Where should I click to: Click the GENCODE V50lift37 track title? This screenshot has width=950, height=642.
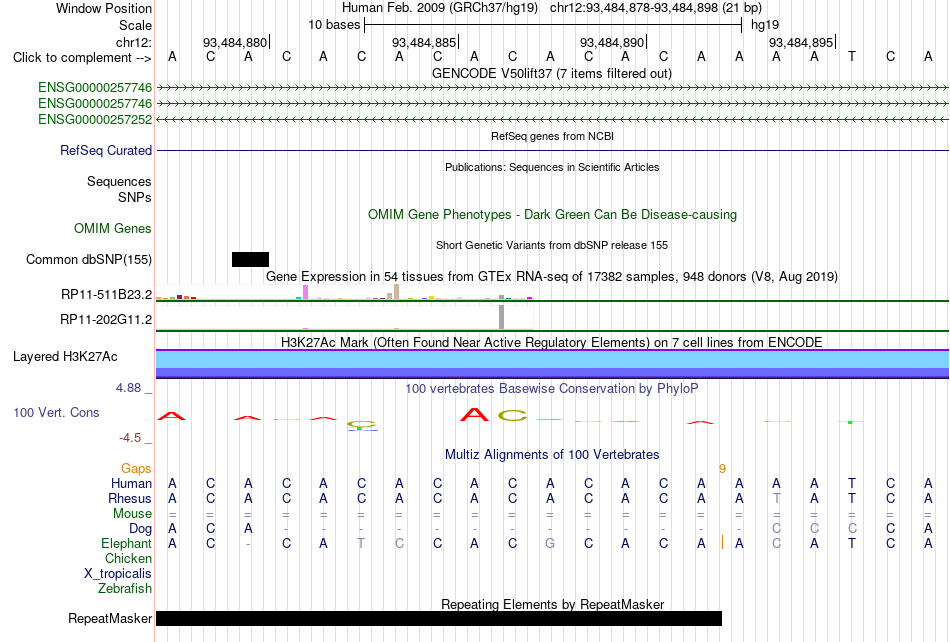(552, 73)
